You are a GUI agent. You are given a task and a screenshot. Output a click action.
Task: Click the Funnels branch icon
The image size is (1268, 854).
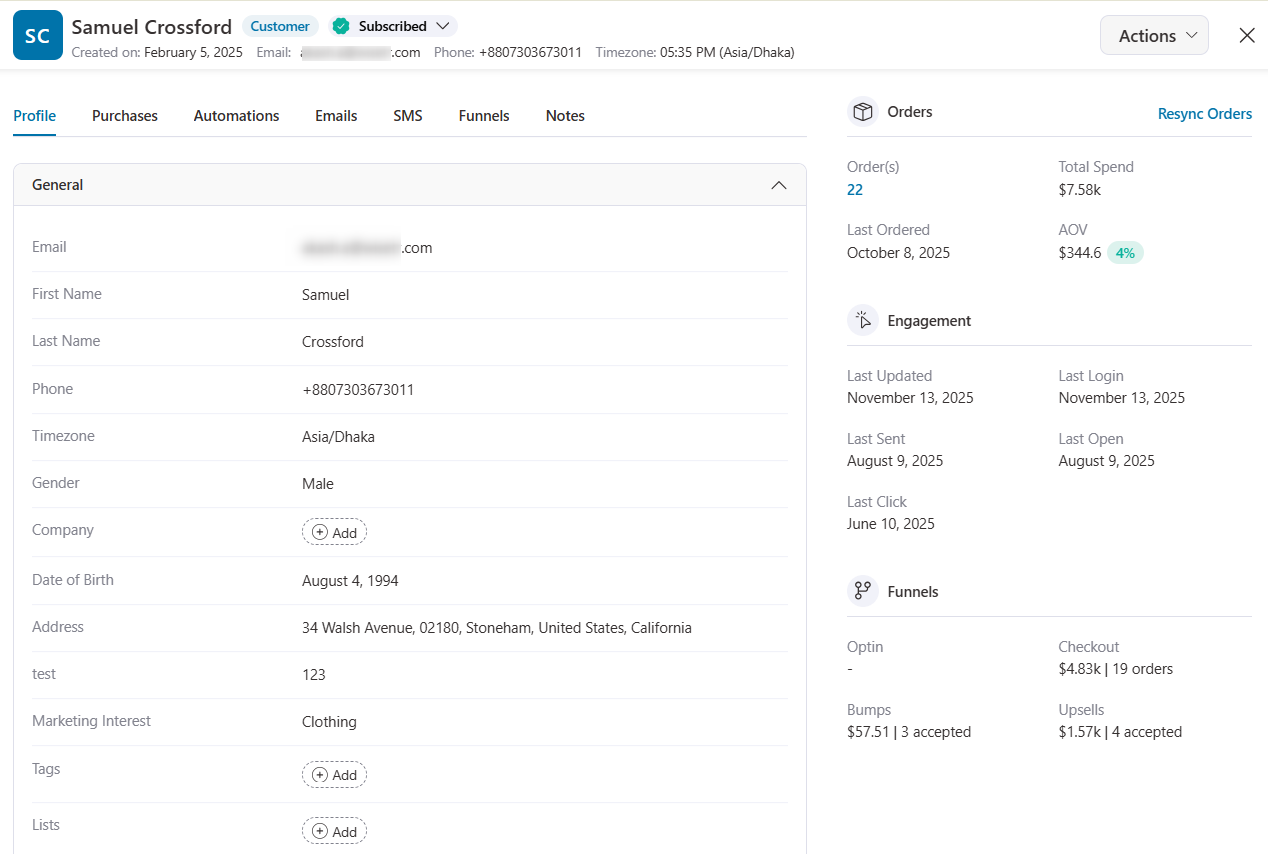click(x=862, y=590)
